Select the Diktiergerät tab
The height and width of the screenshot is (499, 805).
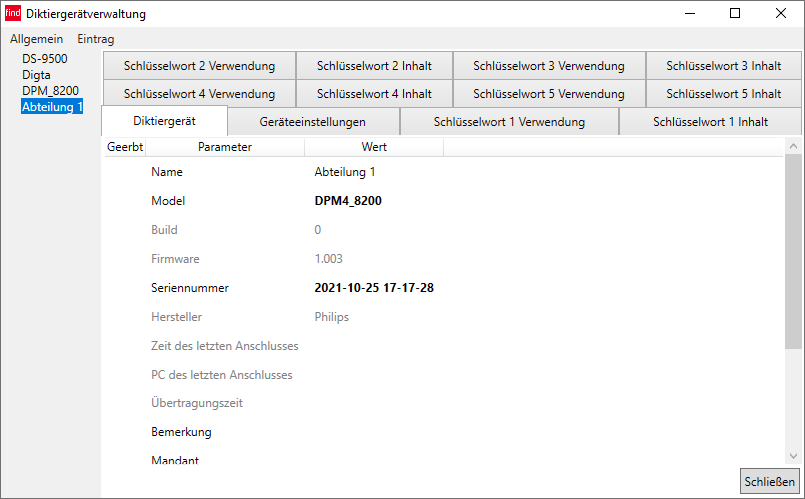(x=164, y=121)
